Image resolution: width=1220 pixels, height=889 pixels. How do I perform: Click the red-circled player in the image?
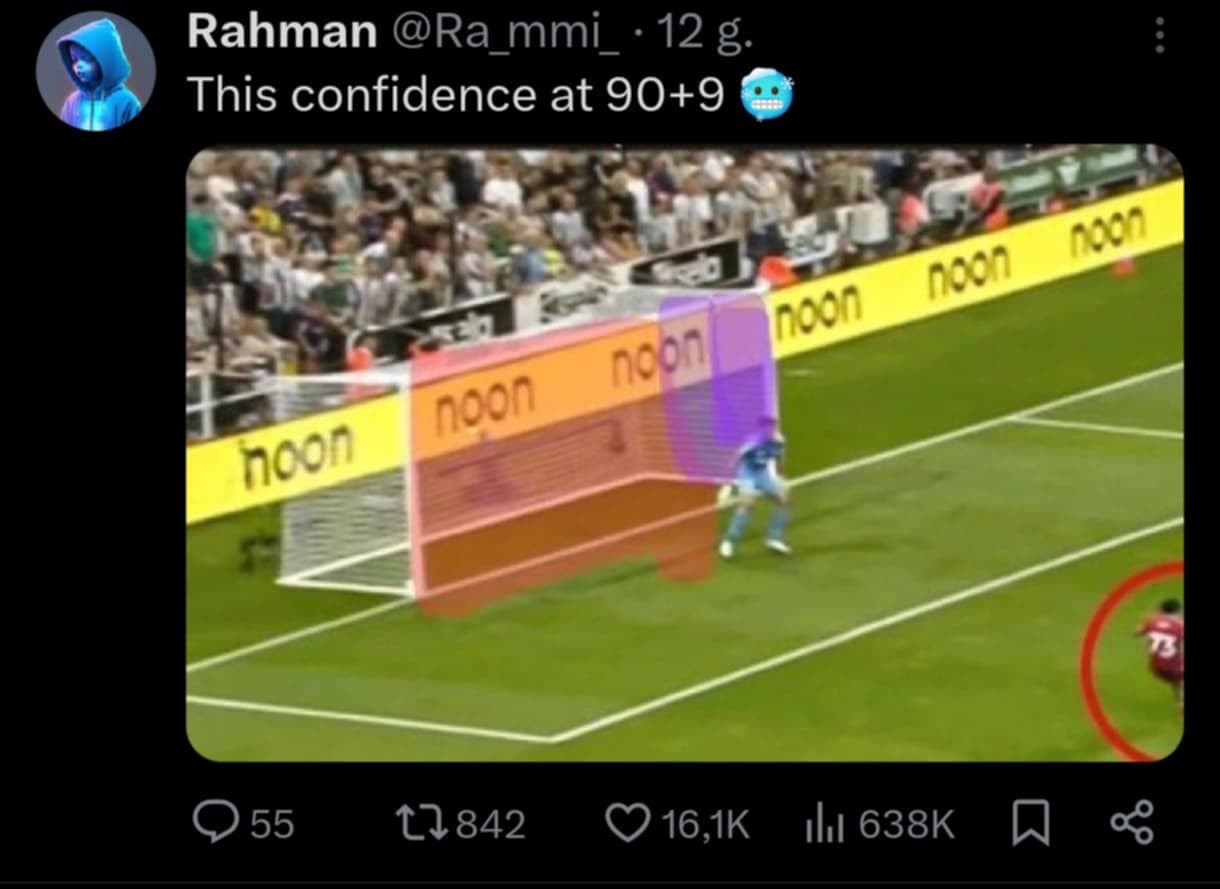point(1162,649)
